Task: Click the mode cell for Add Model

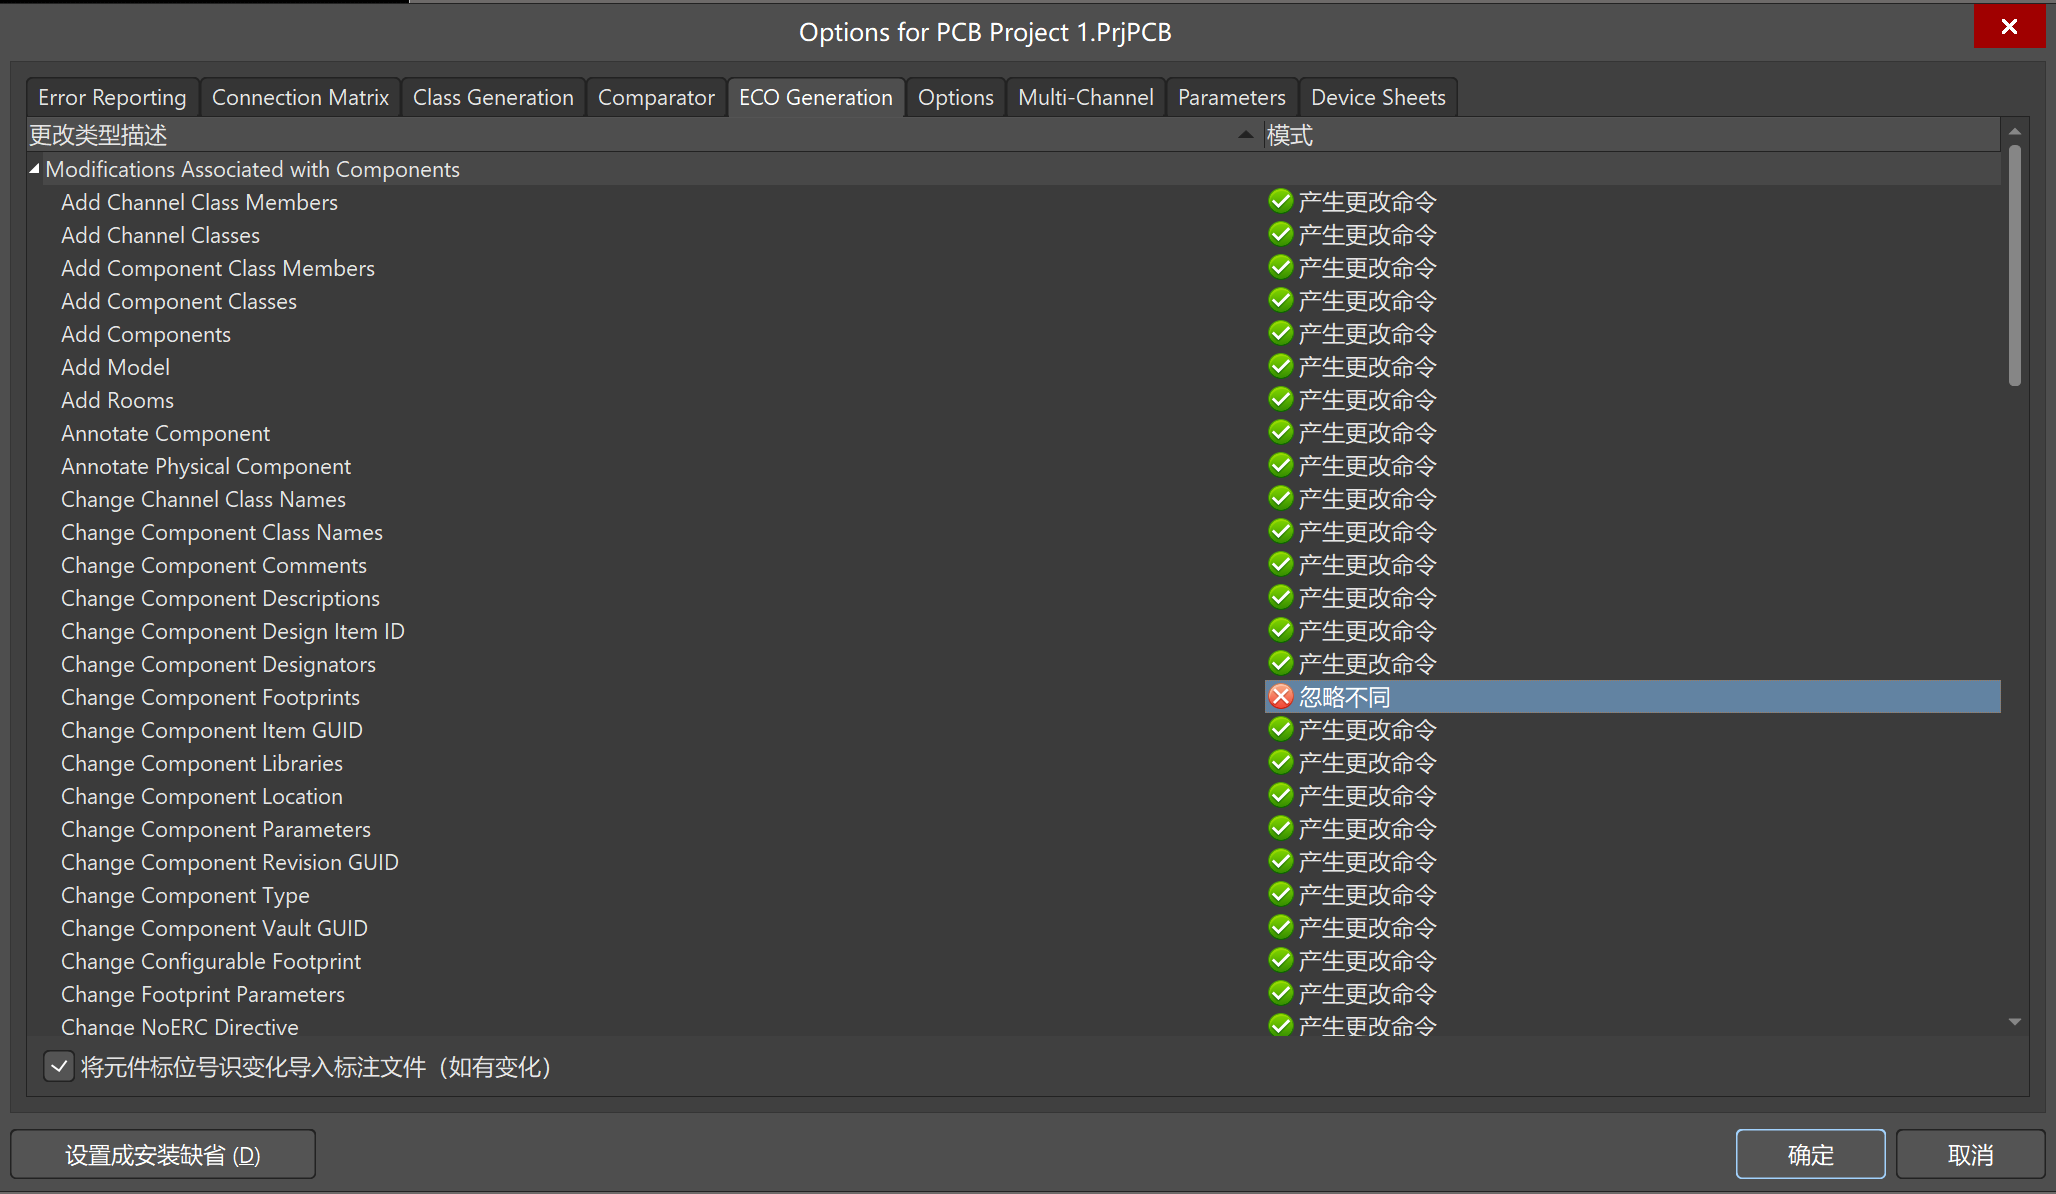Action: [1366, 367]
